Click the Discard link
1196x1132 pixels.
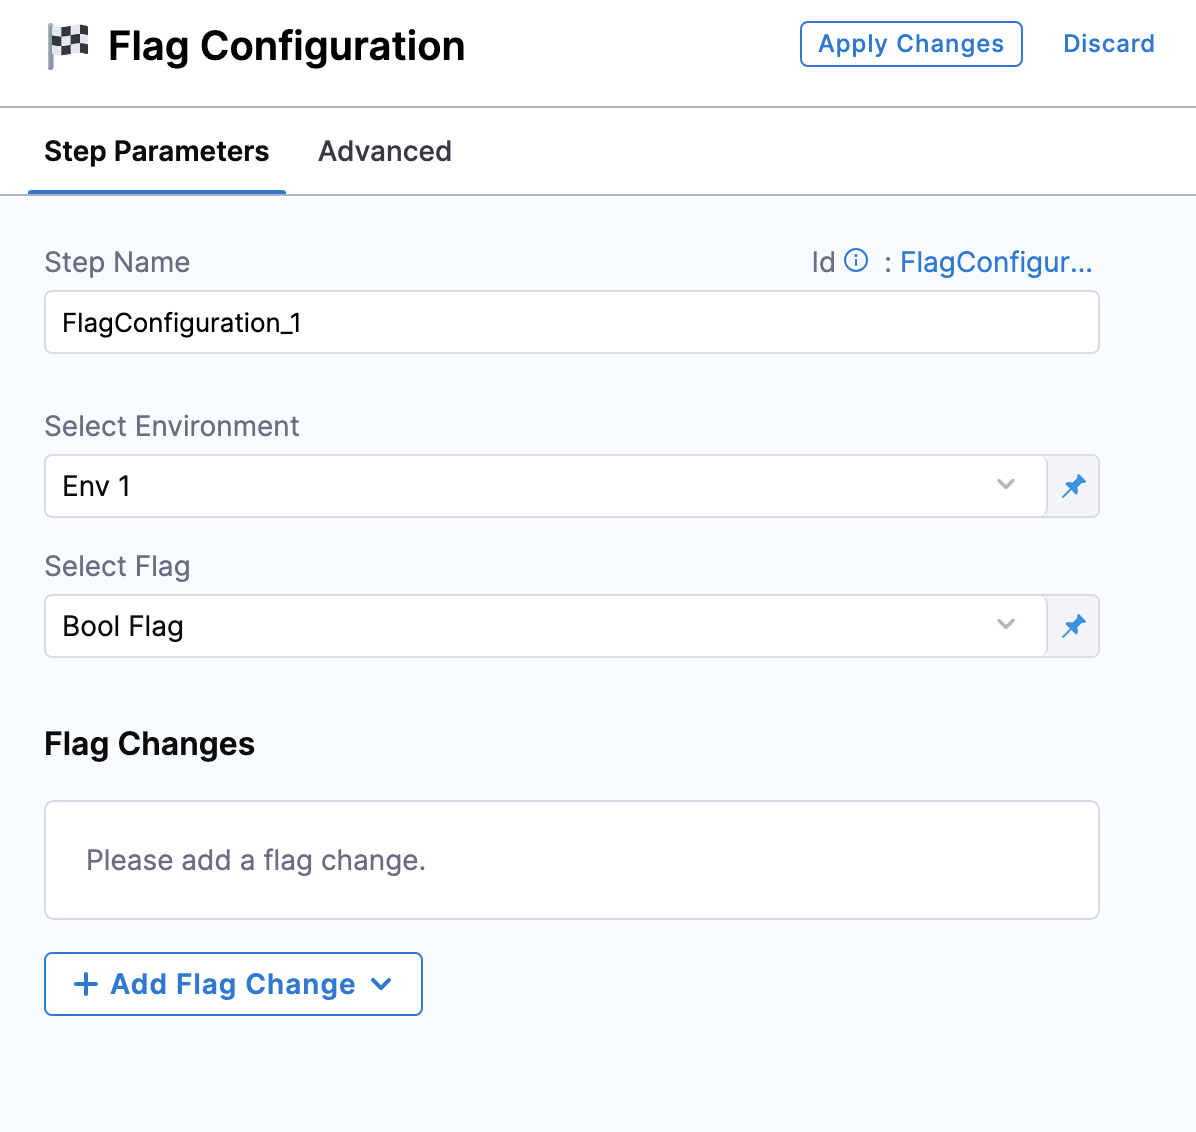(1108, 44)
